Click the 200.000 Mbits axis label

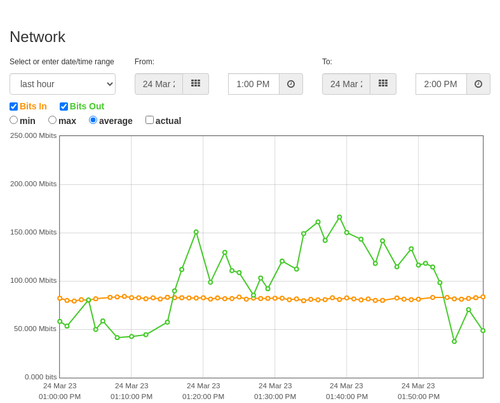pos(33,184)
